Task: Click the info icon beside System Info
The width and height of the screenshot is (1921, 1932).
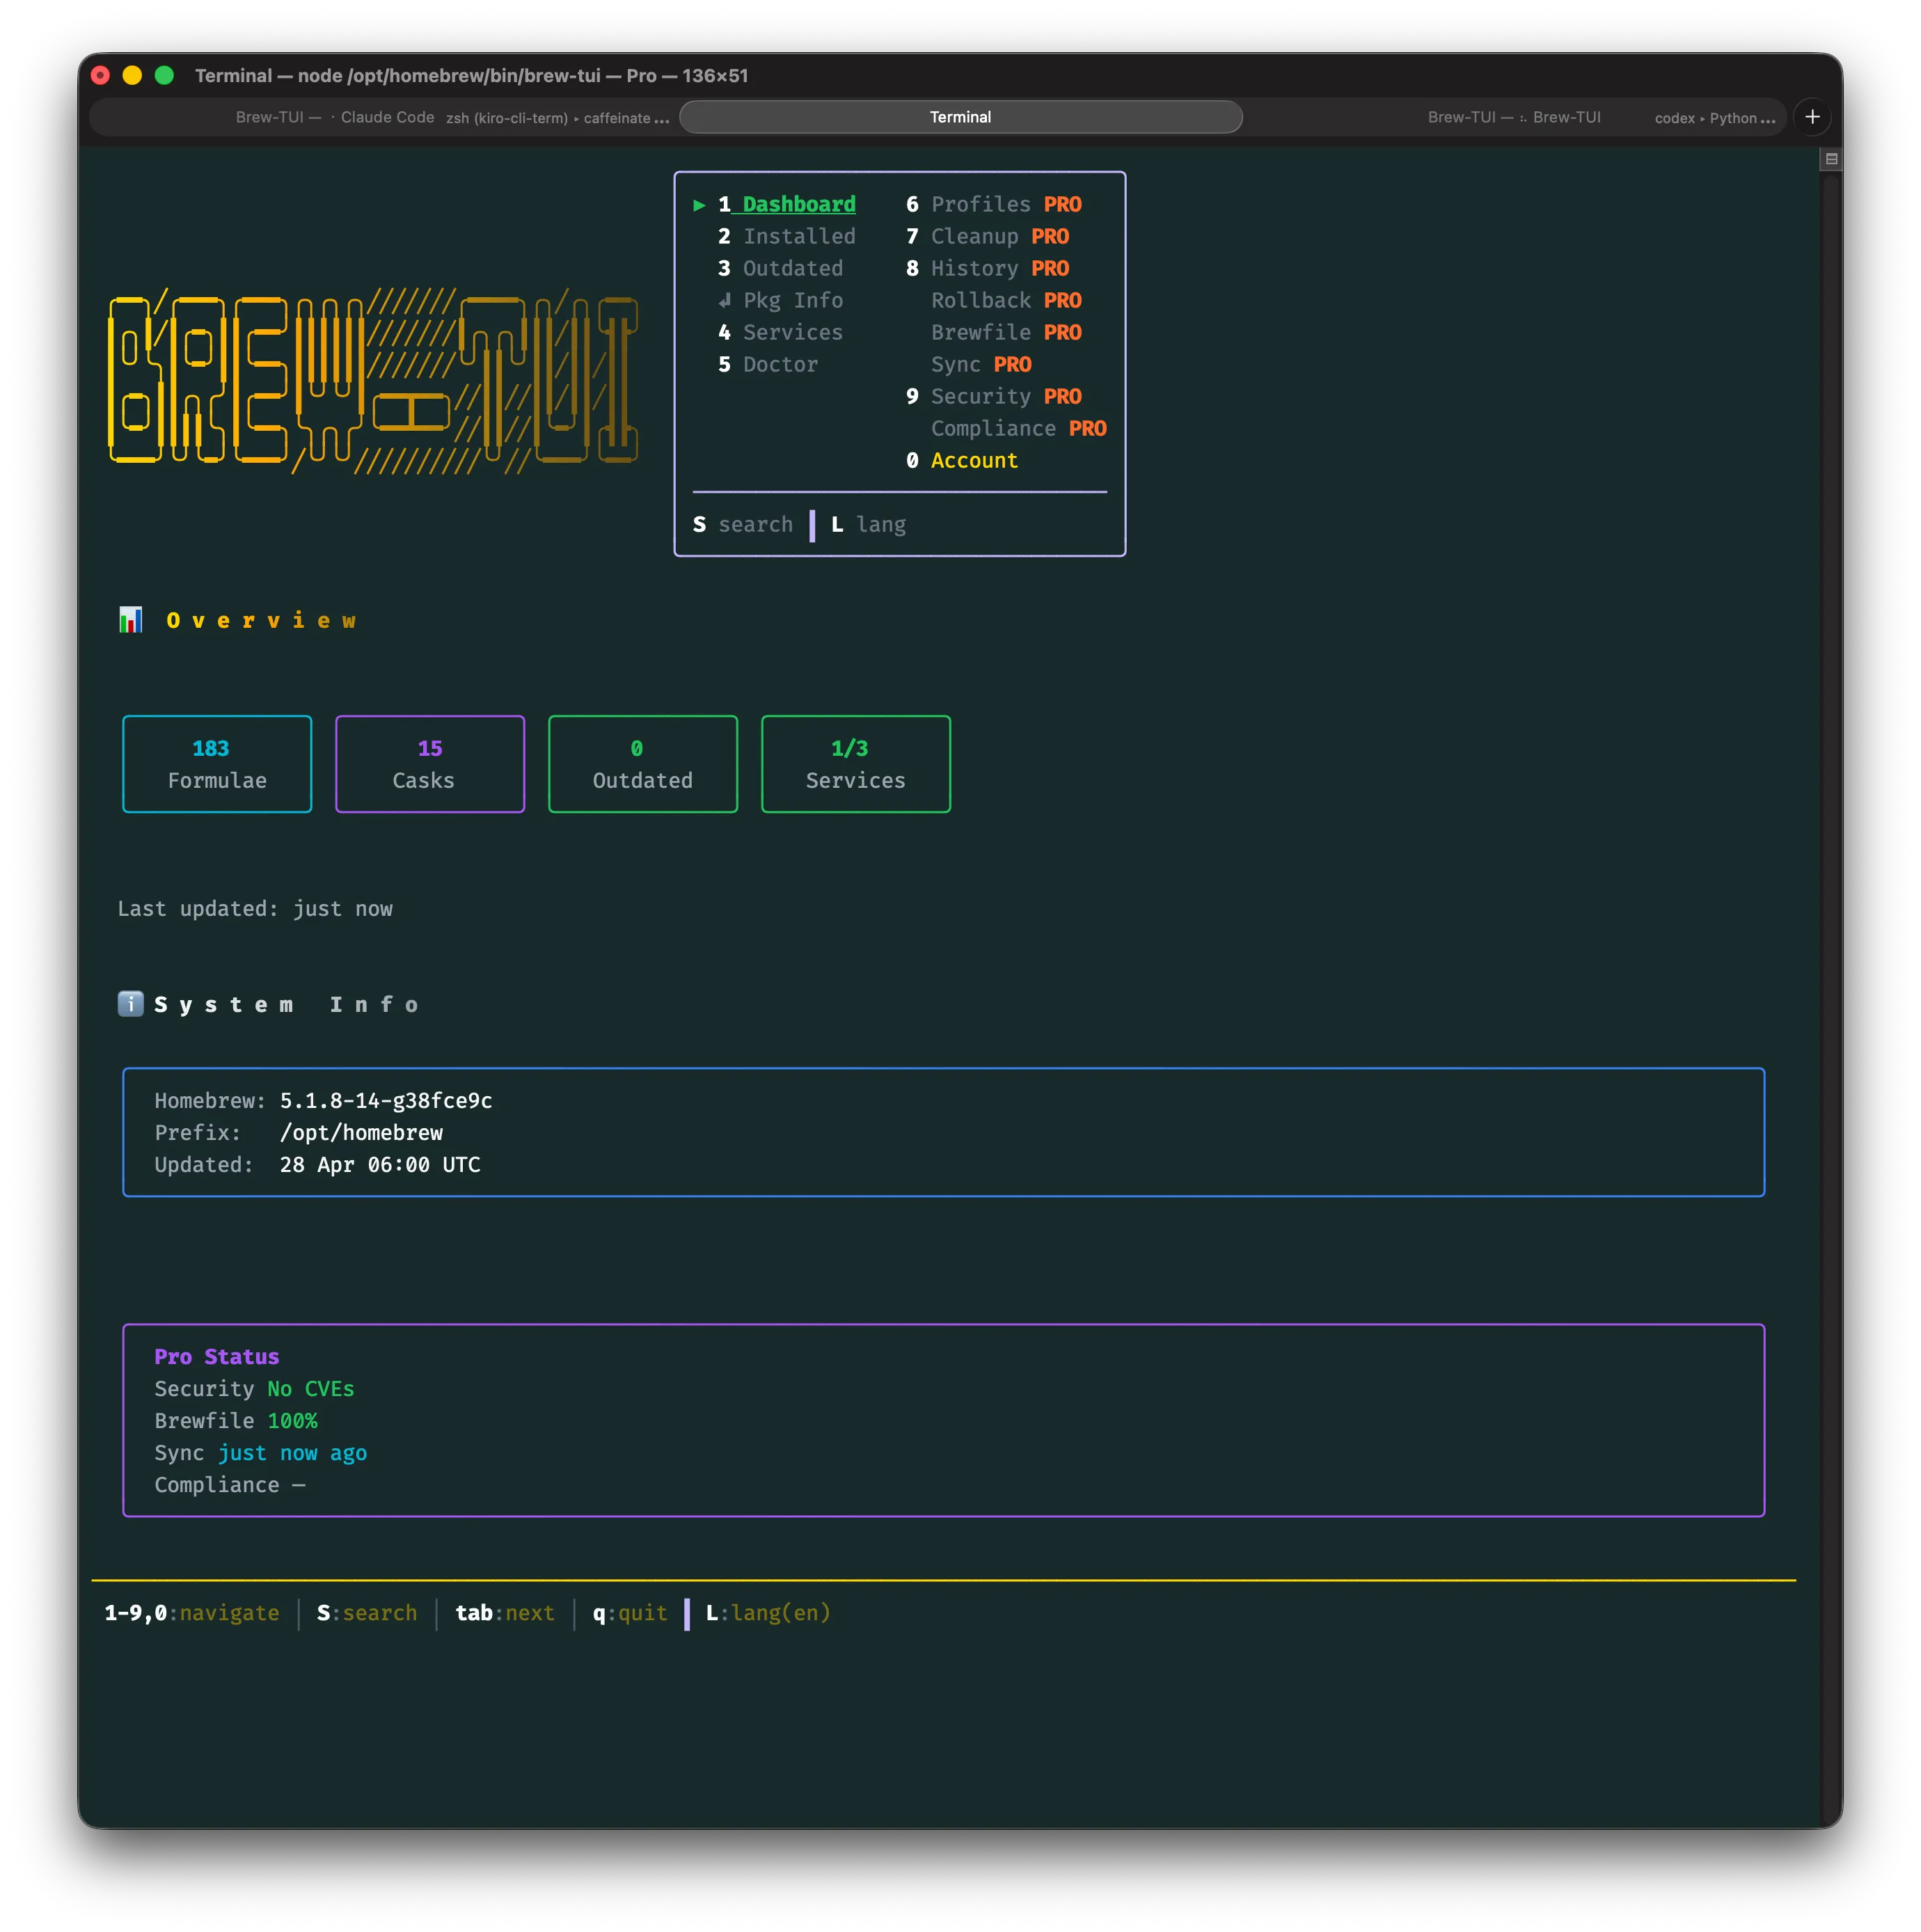Action: click(x=131, y=1004)
